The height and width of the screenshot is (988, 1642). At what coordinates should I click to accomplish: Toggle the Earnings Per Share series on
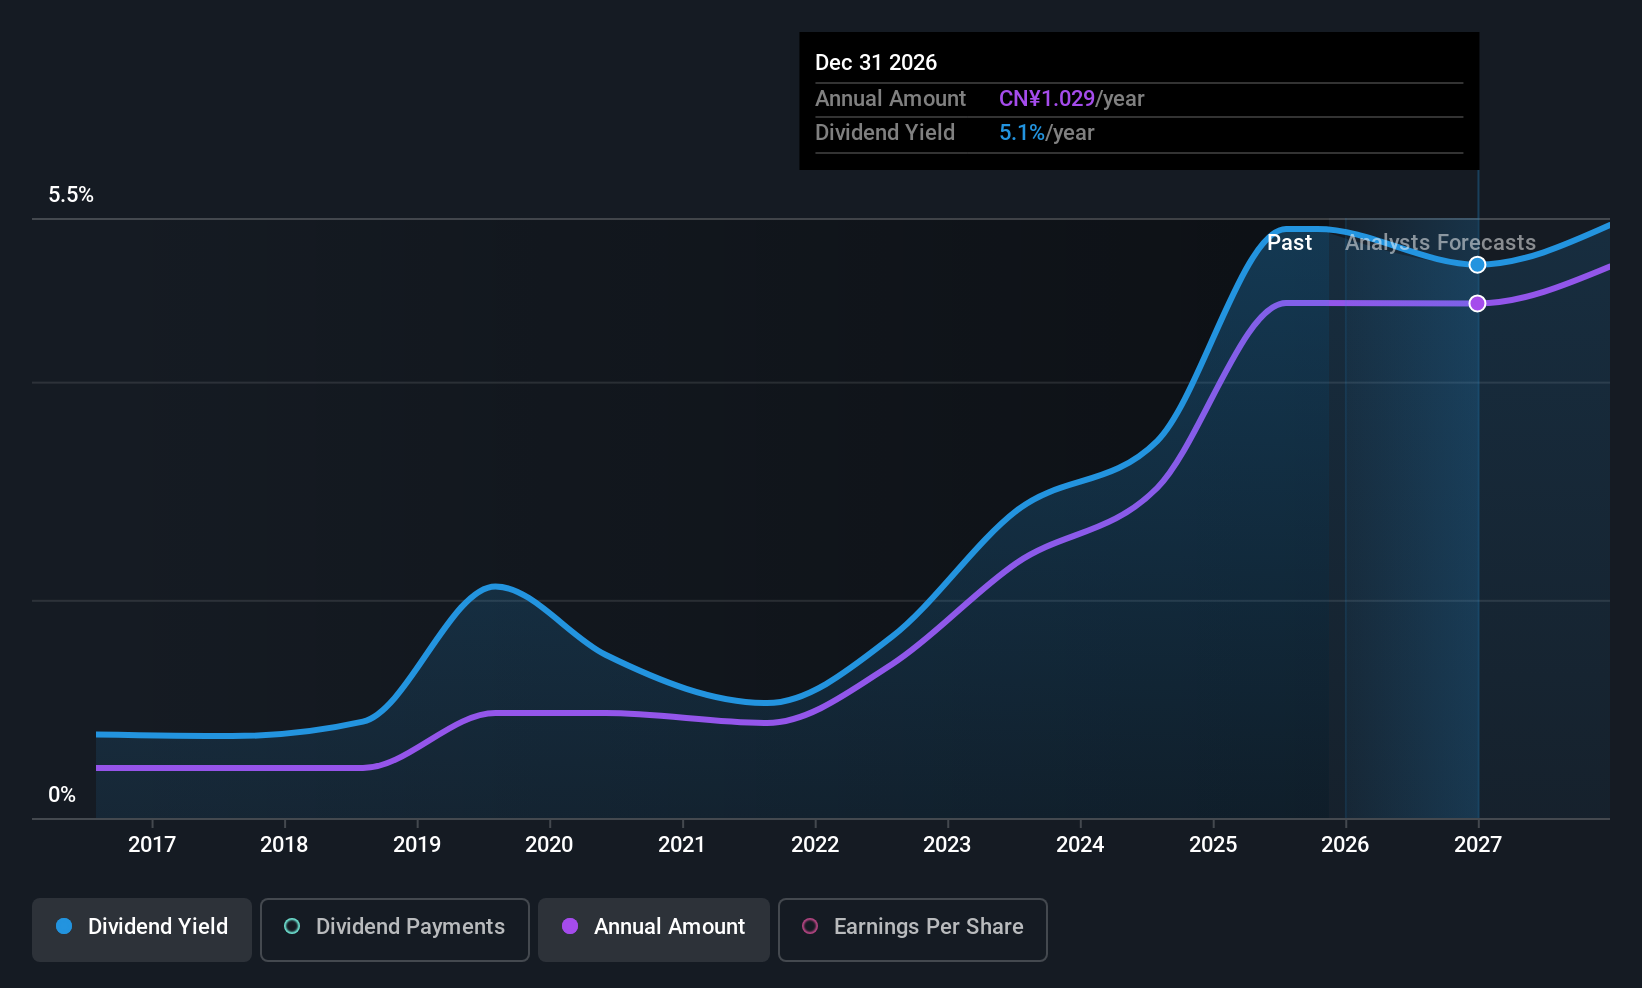point(912,929)
